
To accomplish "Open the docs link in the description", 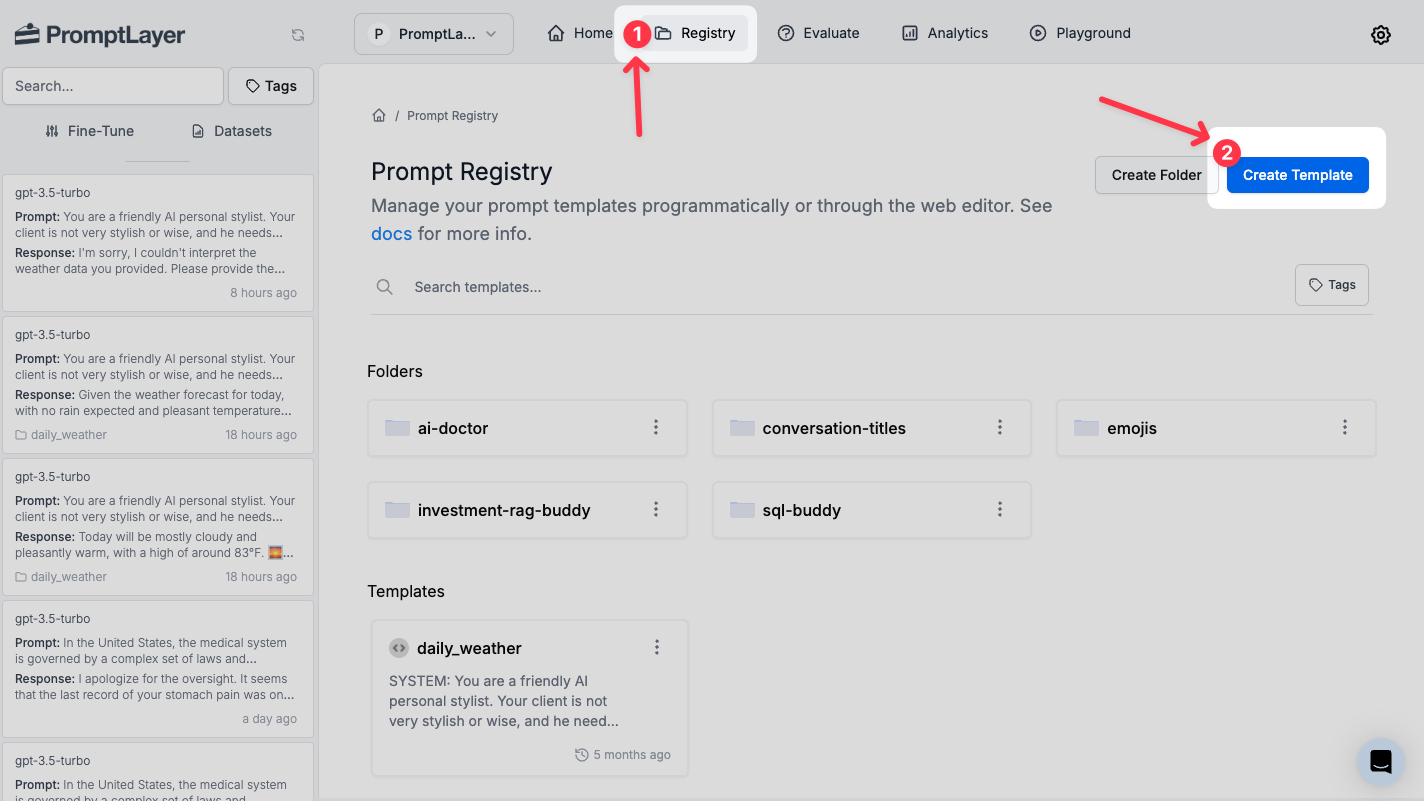I will pos(391,233).
